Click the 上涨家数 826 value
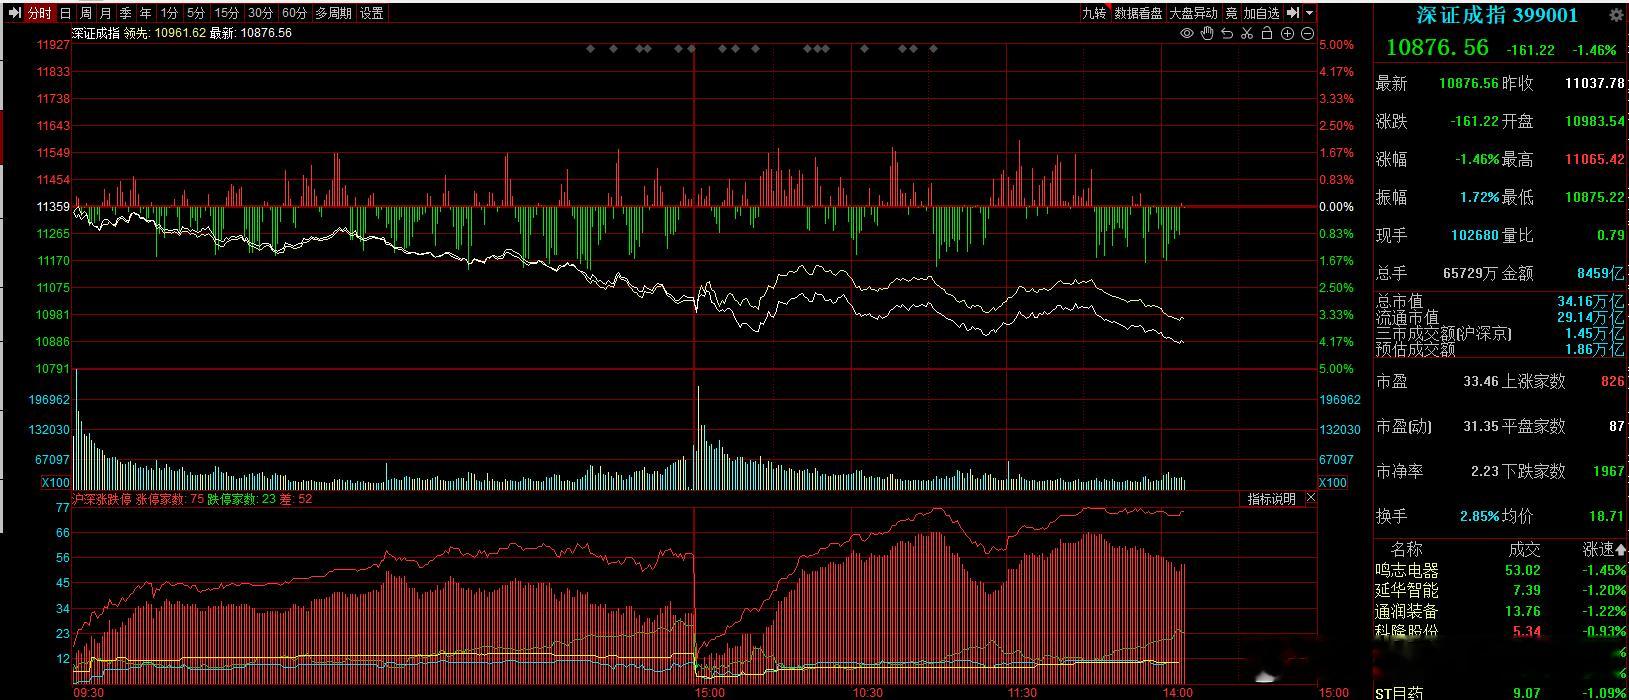1629x700 pixels. tap(1612, 381)
